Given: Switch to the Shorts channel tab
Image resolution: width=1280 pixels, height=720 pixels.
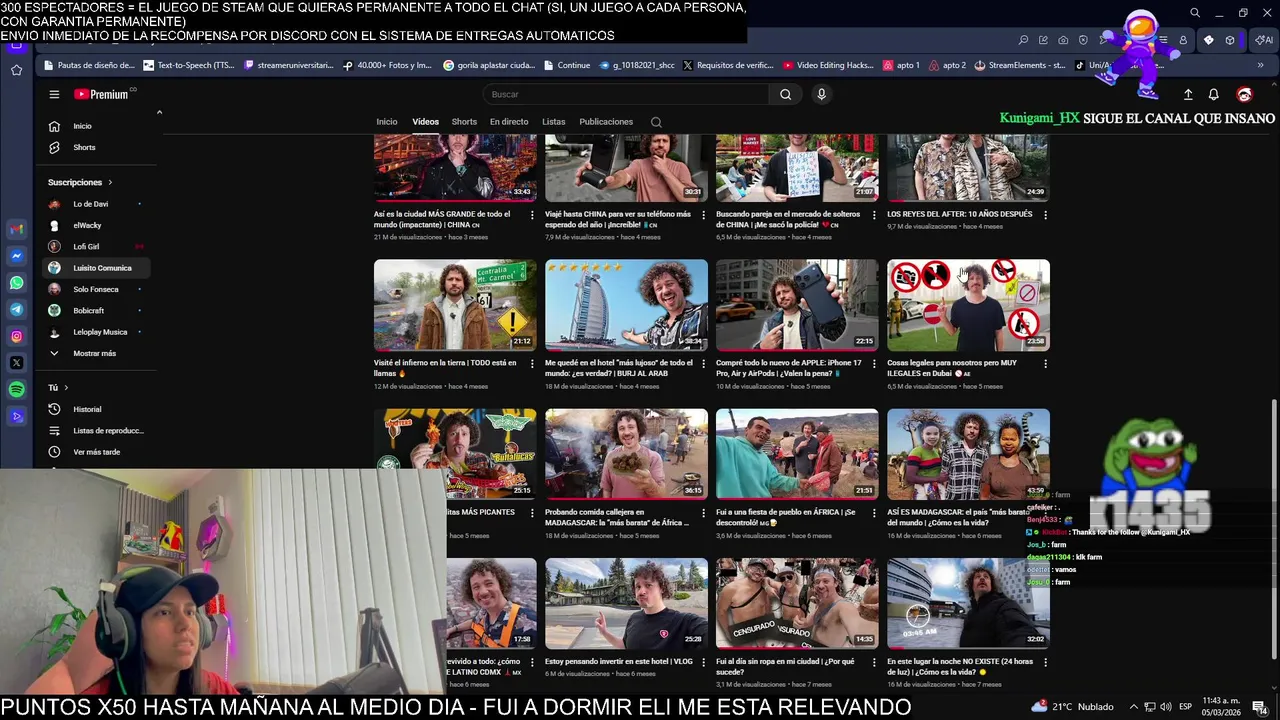Looking at the screenshot, I should (x=464, y=122).
